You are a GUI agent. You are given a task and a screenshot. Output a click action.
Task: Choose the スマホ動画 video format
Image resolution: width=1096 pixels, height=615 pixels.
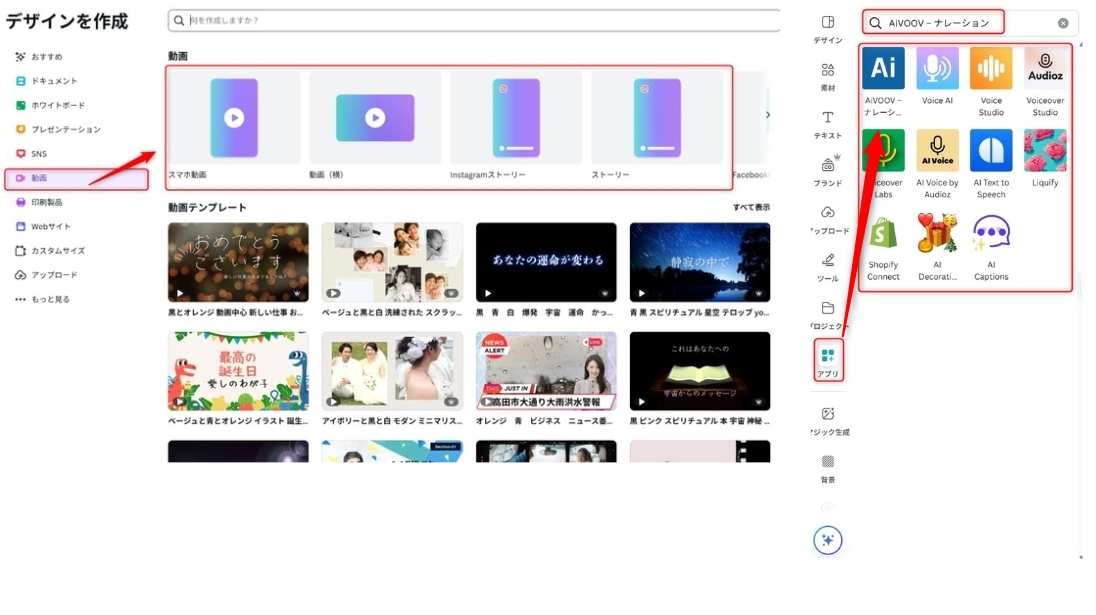pos(234,118)
